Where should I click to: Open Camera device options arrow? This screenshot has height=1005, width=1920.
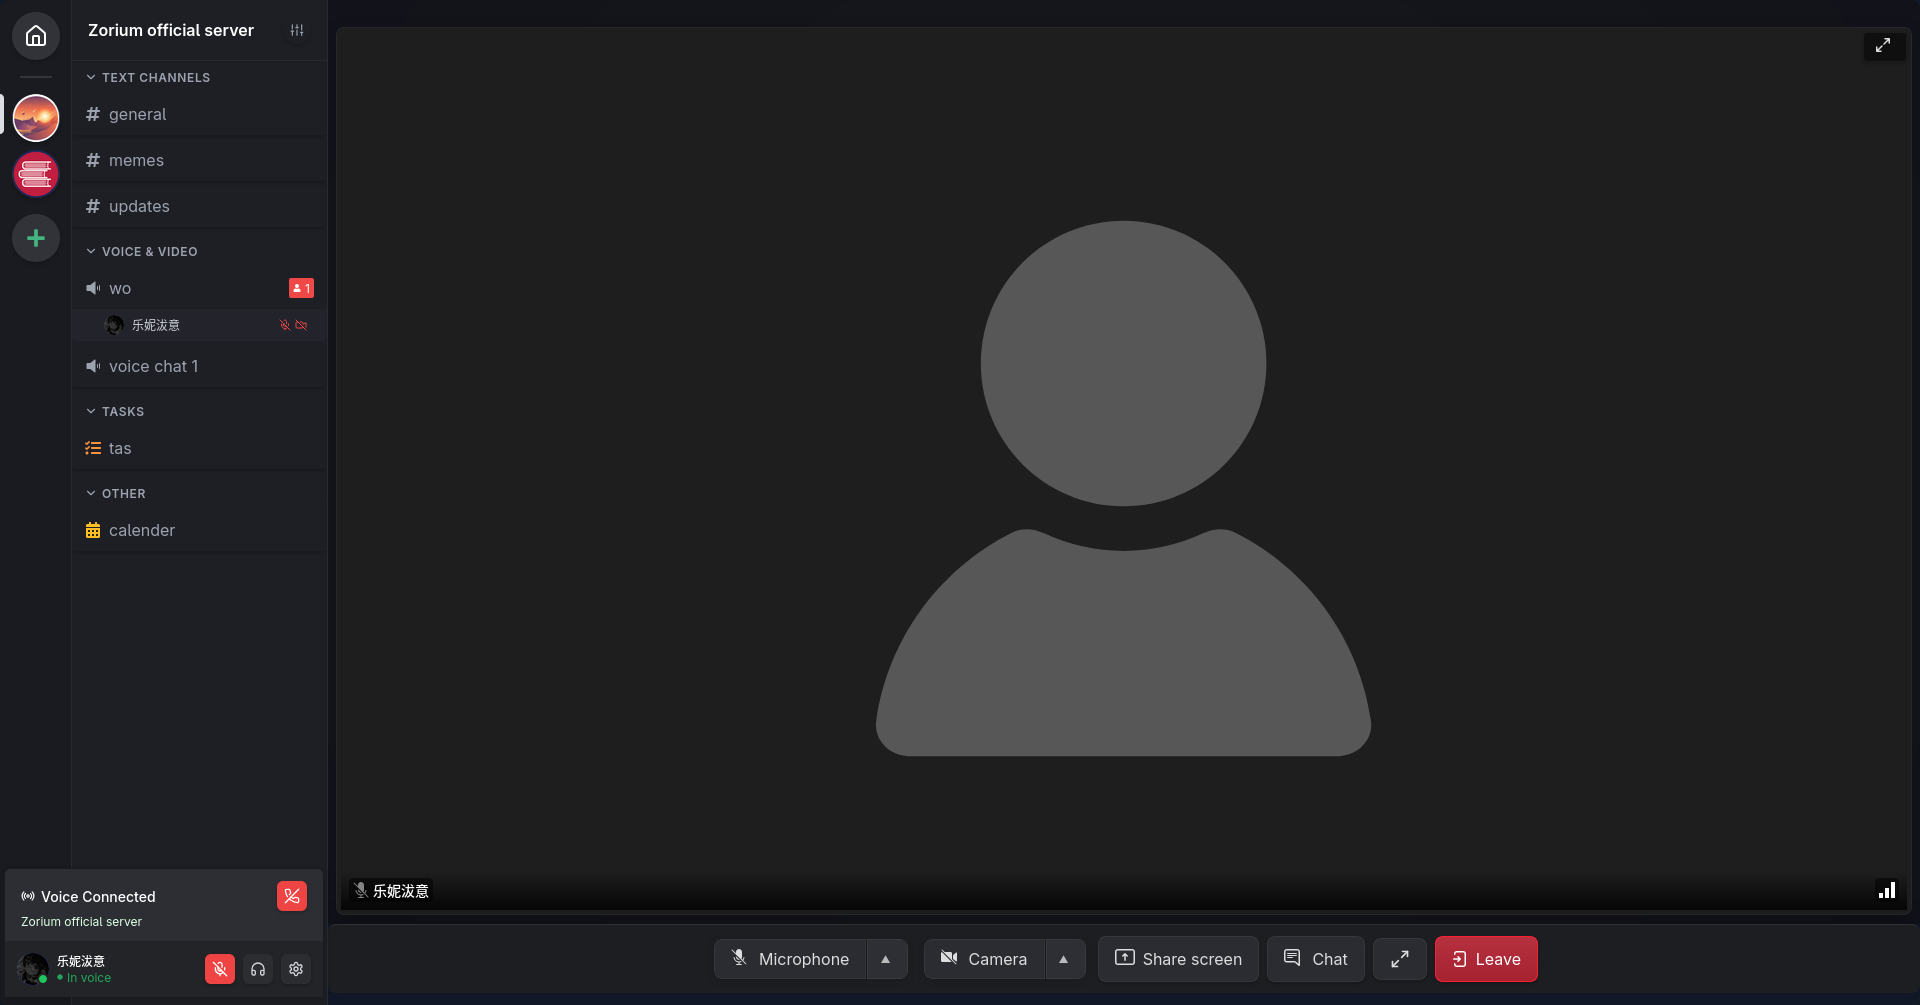click(1064, 959)
